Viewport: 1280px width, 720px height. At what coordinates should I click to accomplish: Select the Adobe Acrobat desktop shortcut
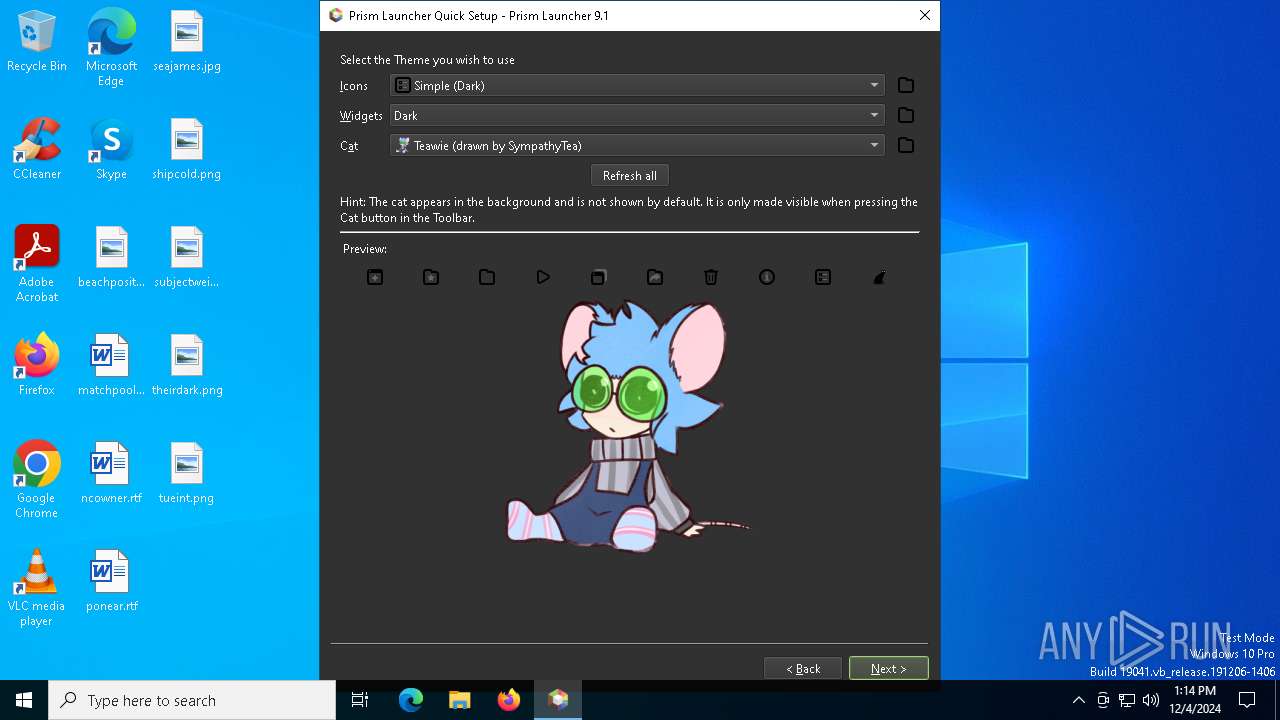coord(37,264)
